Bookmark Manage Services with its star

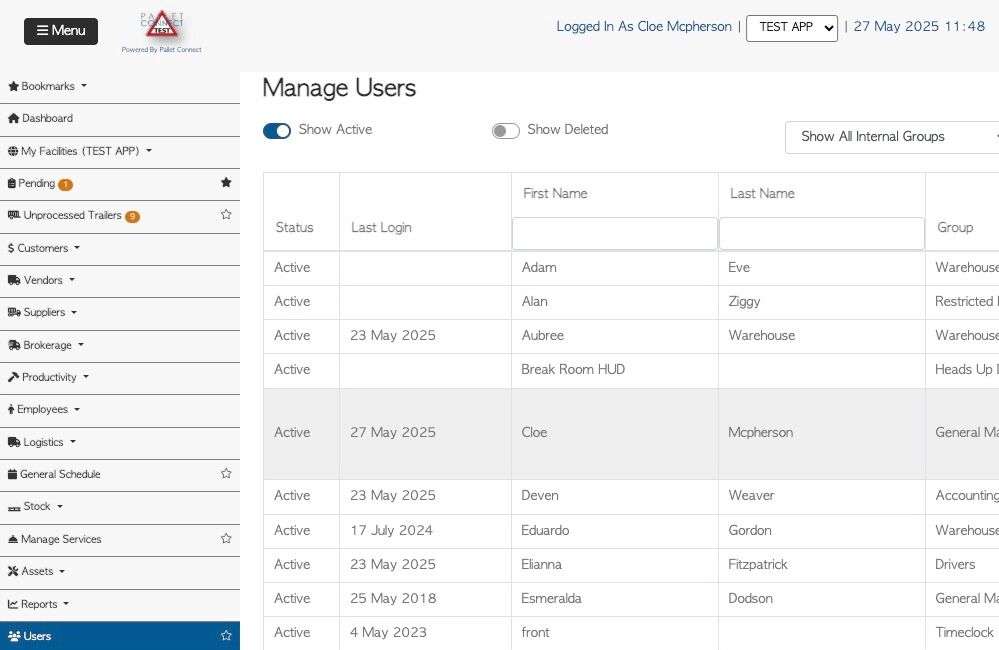[226, 538]
